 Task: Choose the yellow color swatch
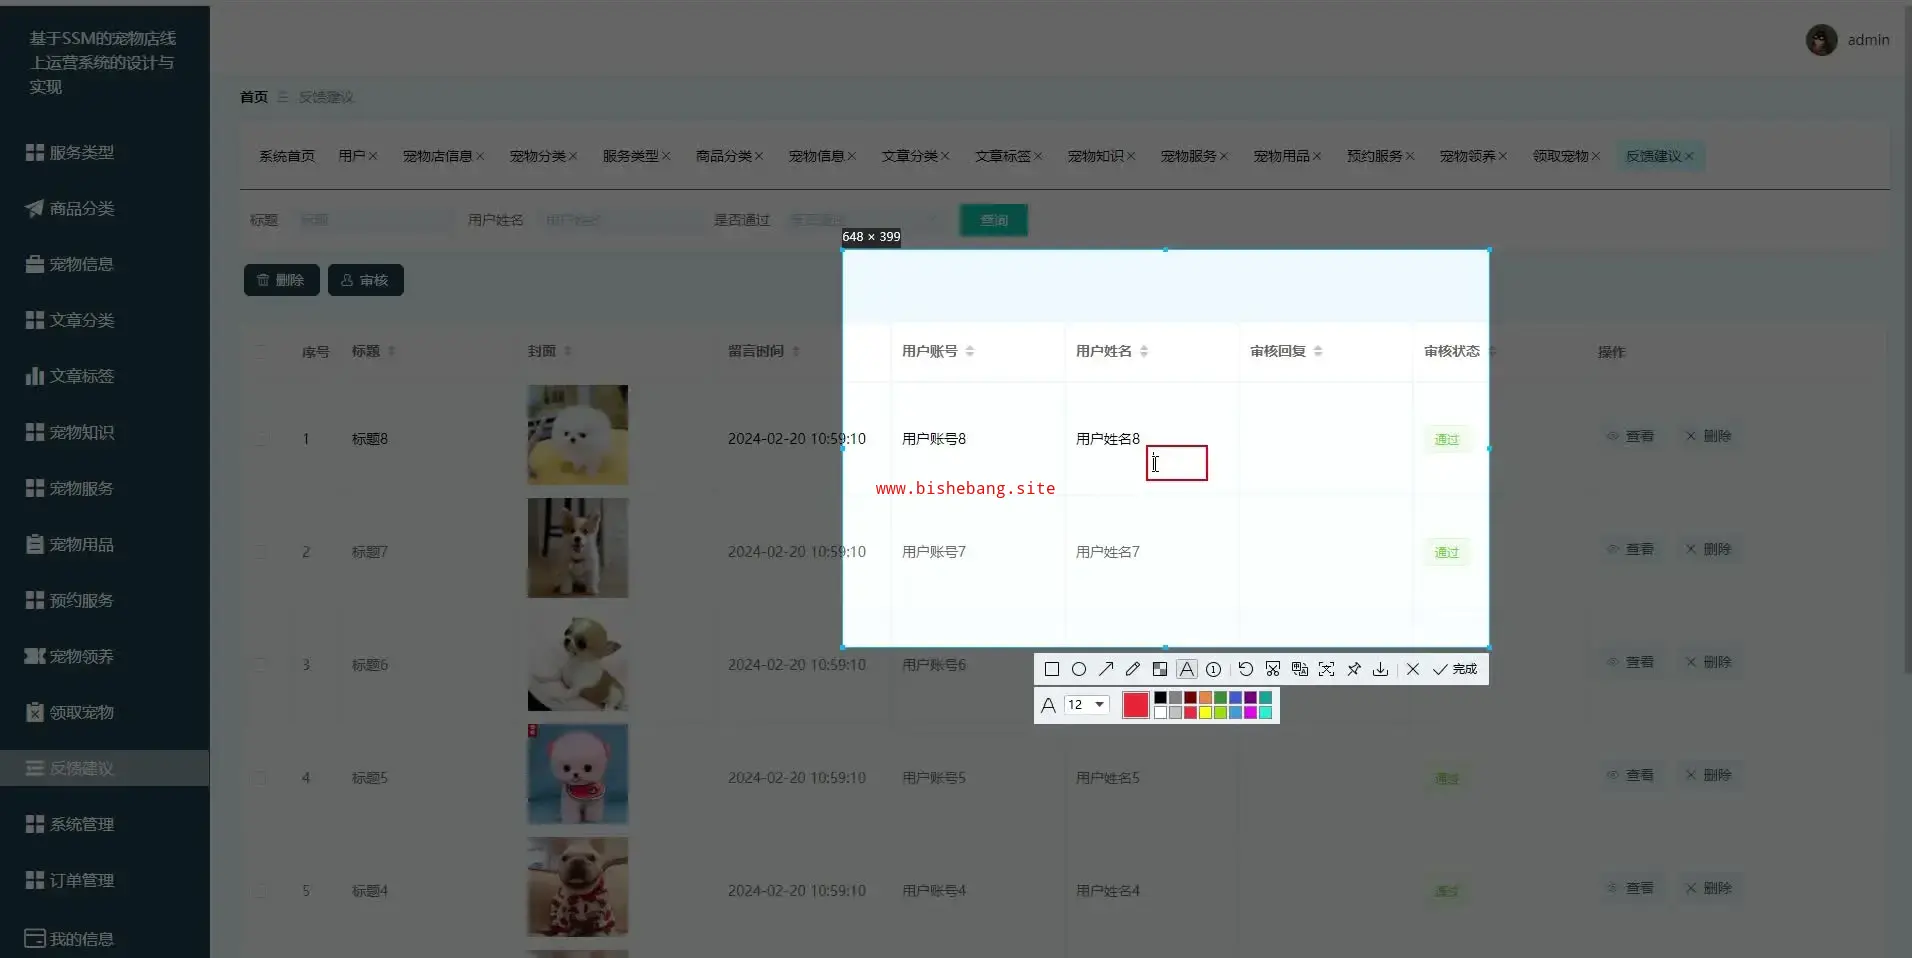(1205, 713)
